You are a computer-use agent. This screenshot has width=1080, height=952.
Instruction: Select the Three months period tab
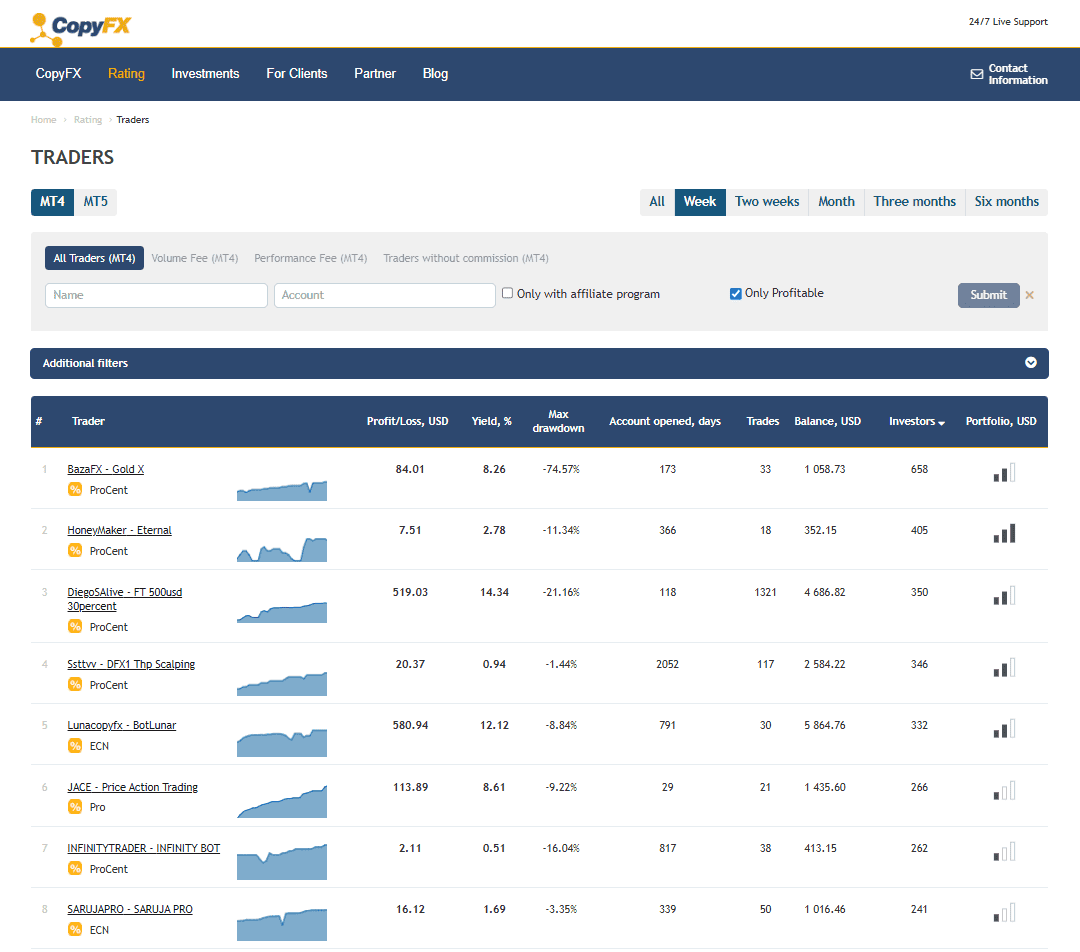[915, 202]
